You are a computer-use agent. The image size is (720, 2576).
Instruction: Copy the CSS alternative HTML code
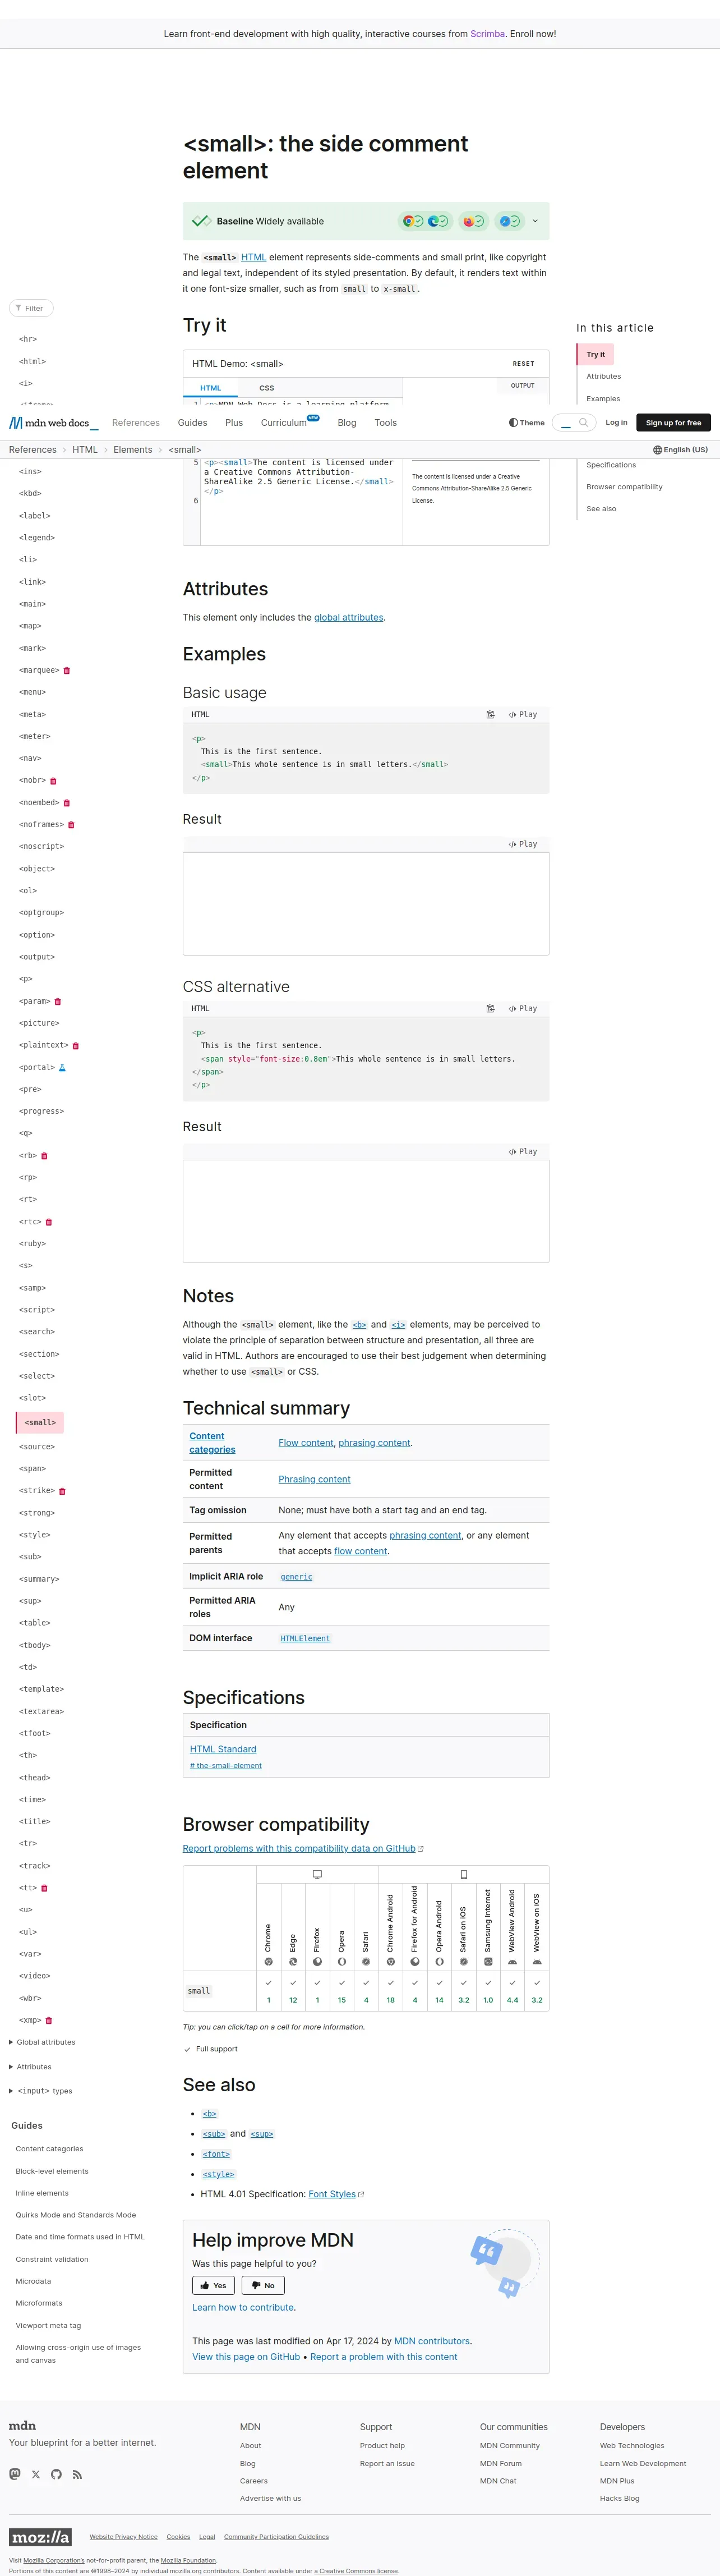coord(490,1008)
